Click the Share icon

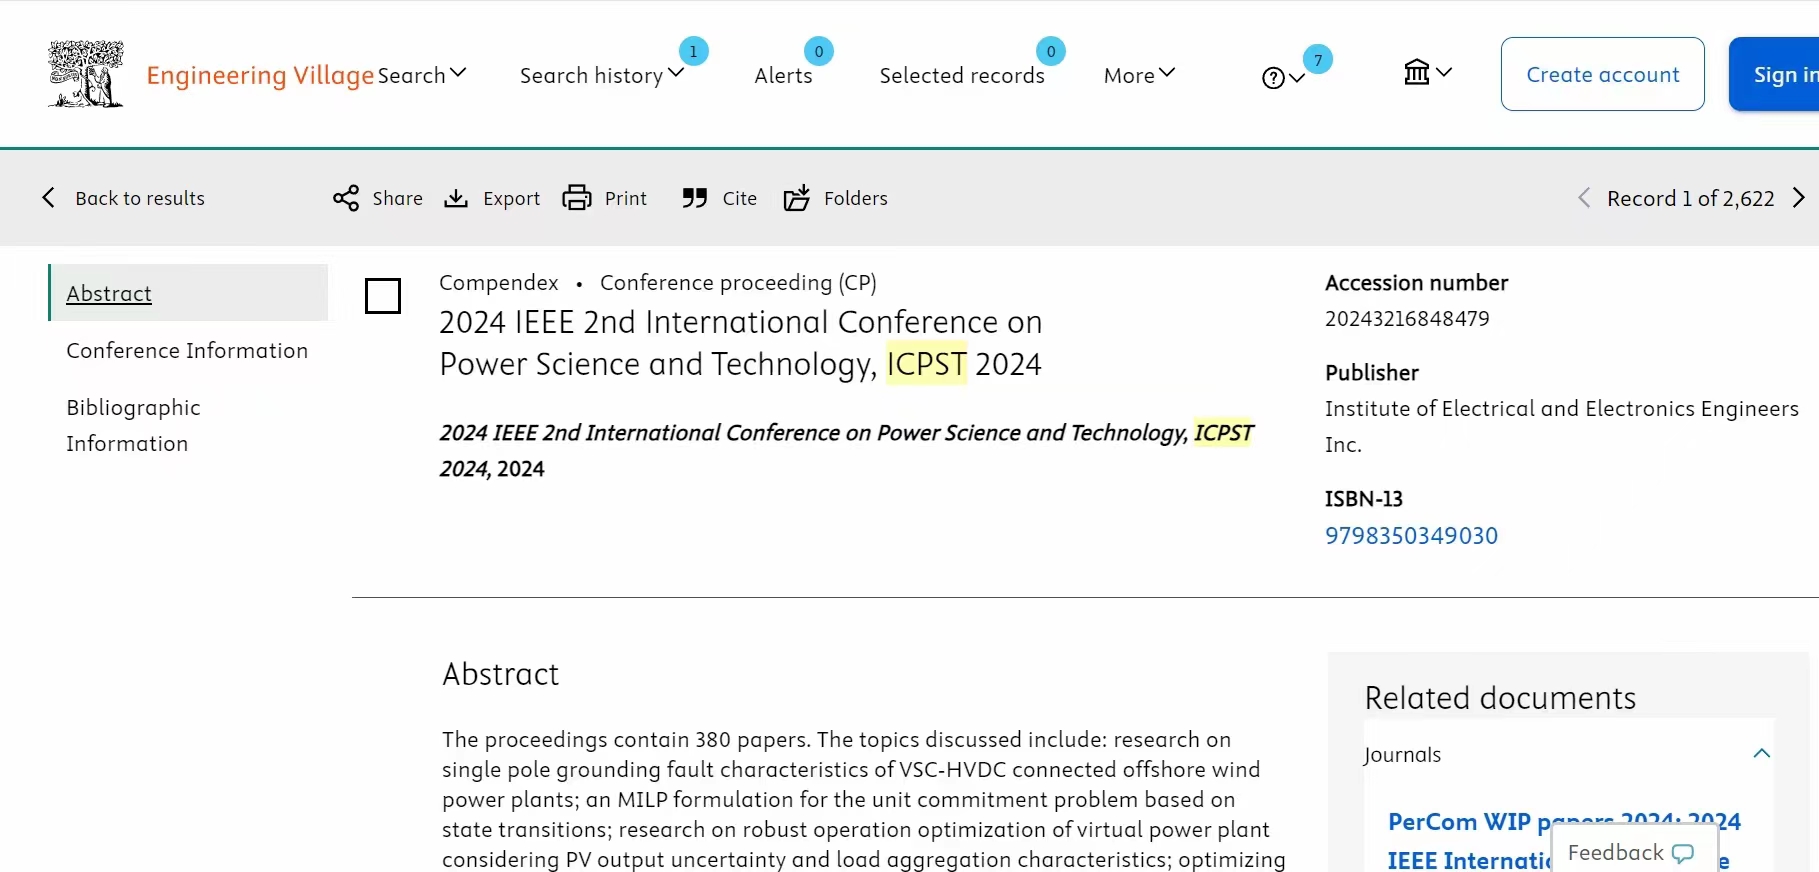tap(346, 198)
